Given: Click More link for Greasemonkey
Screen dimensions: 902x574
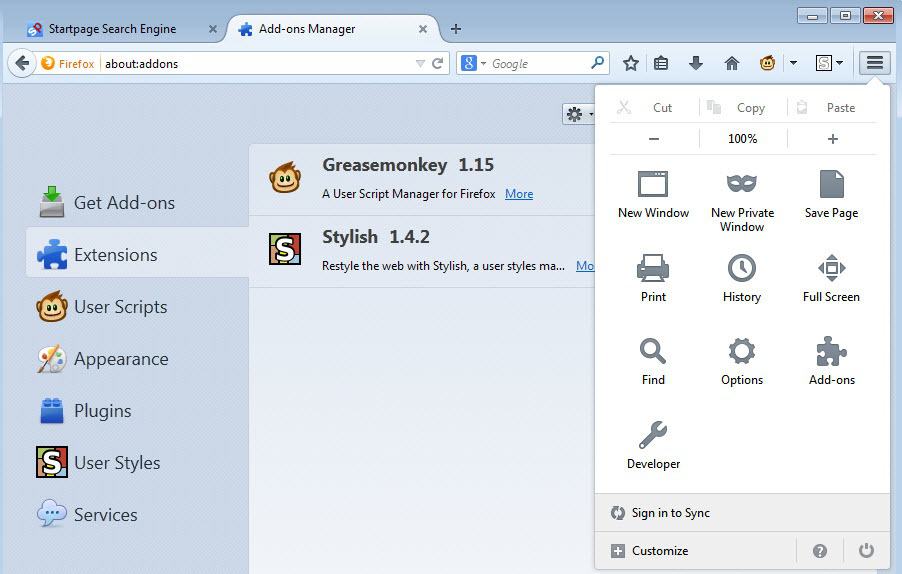Looking at the screenshot, I should click(x=519, y=194).
